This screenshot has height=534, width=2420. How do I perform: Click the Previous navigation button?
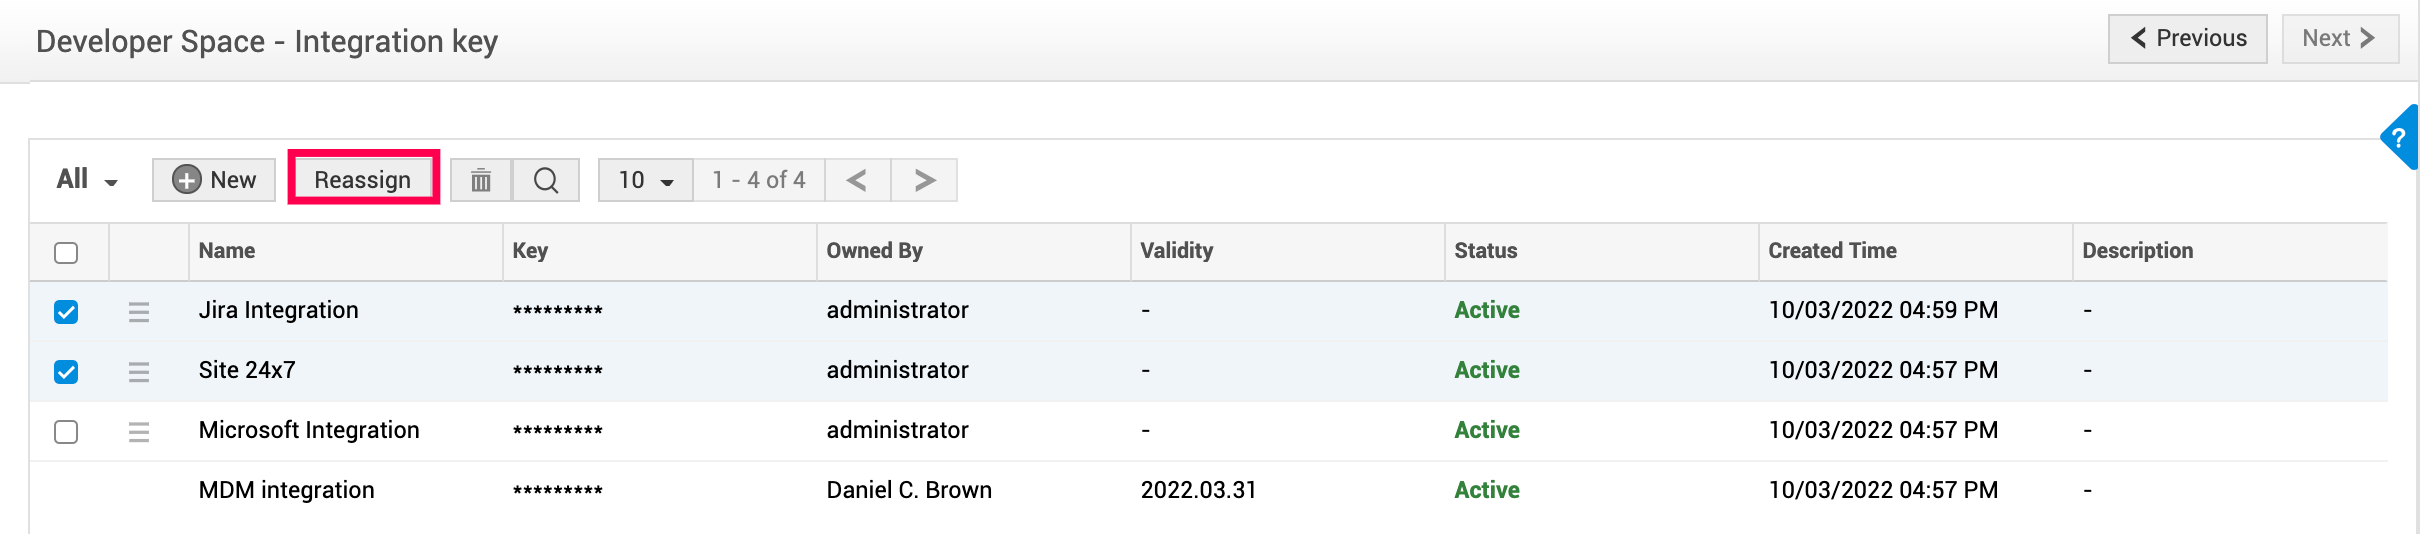coord(2187,39)
